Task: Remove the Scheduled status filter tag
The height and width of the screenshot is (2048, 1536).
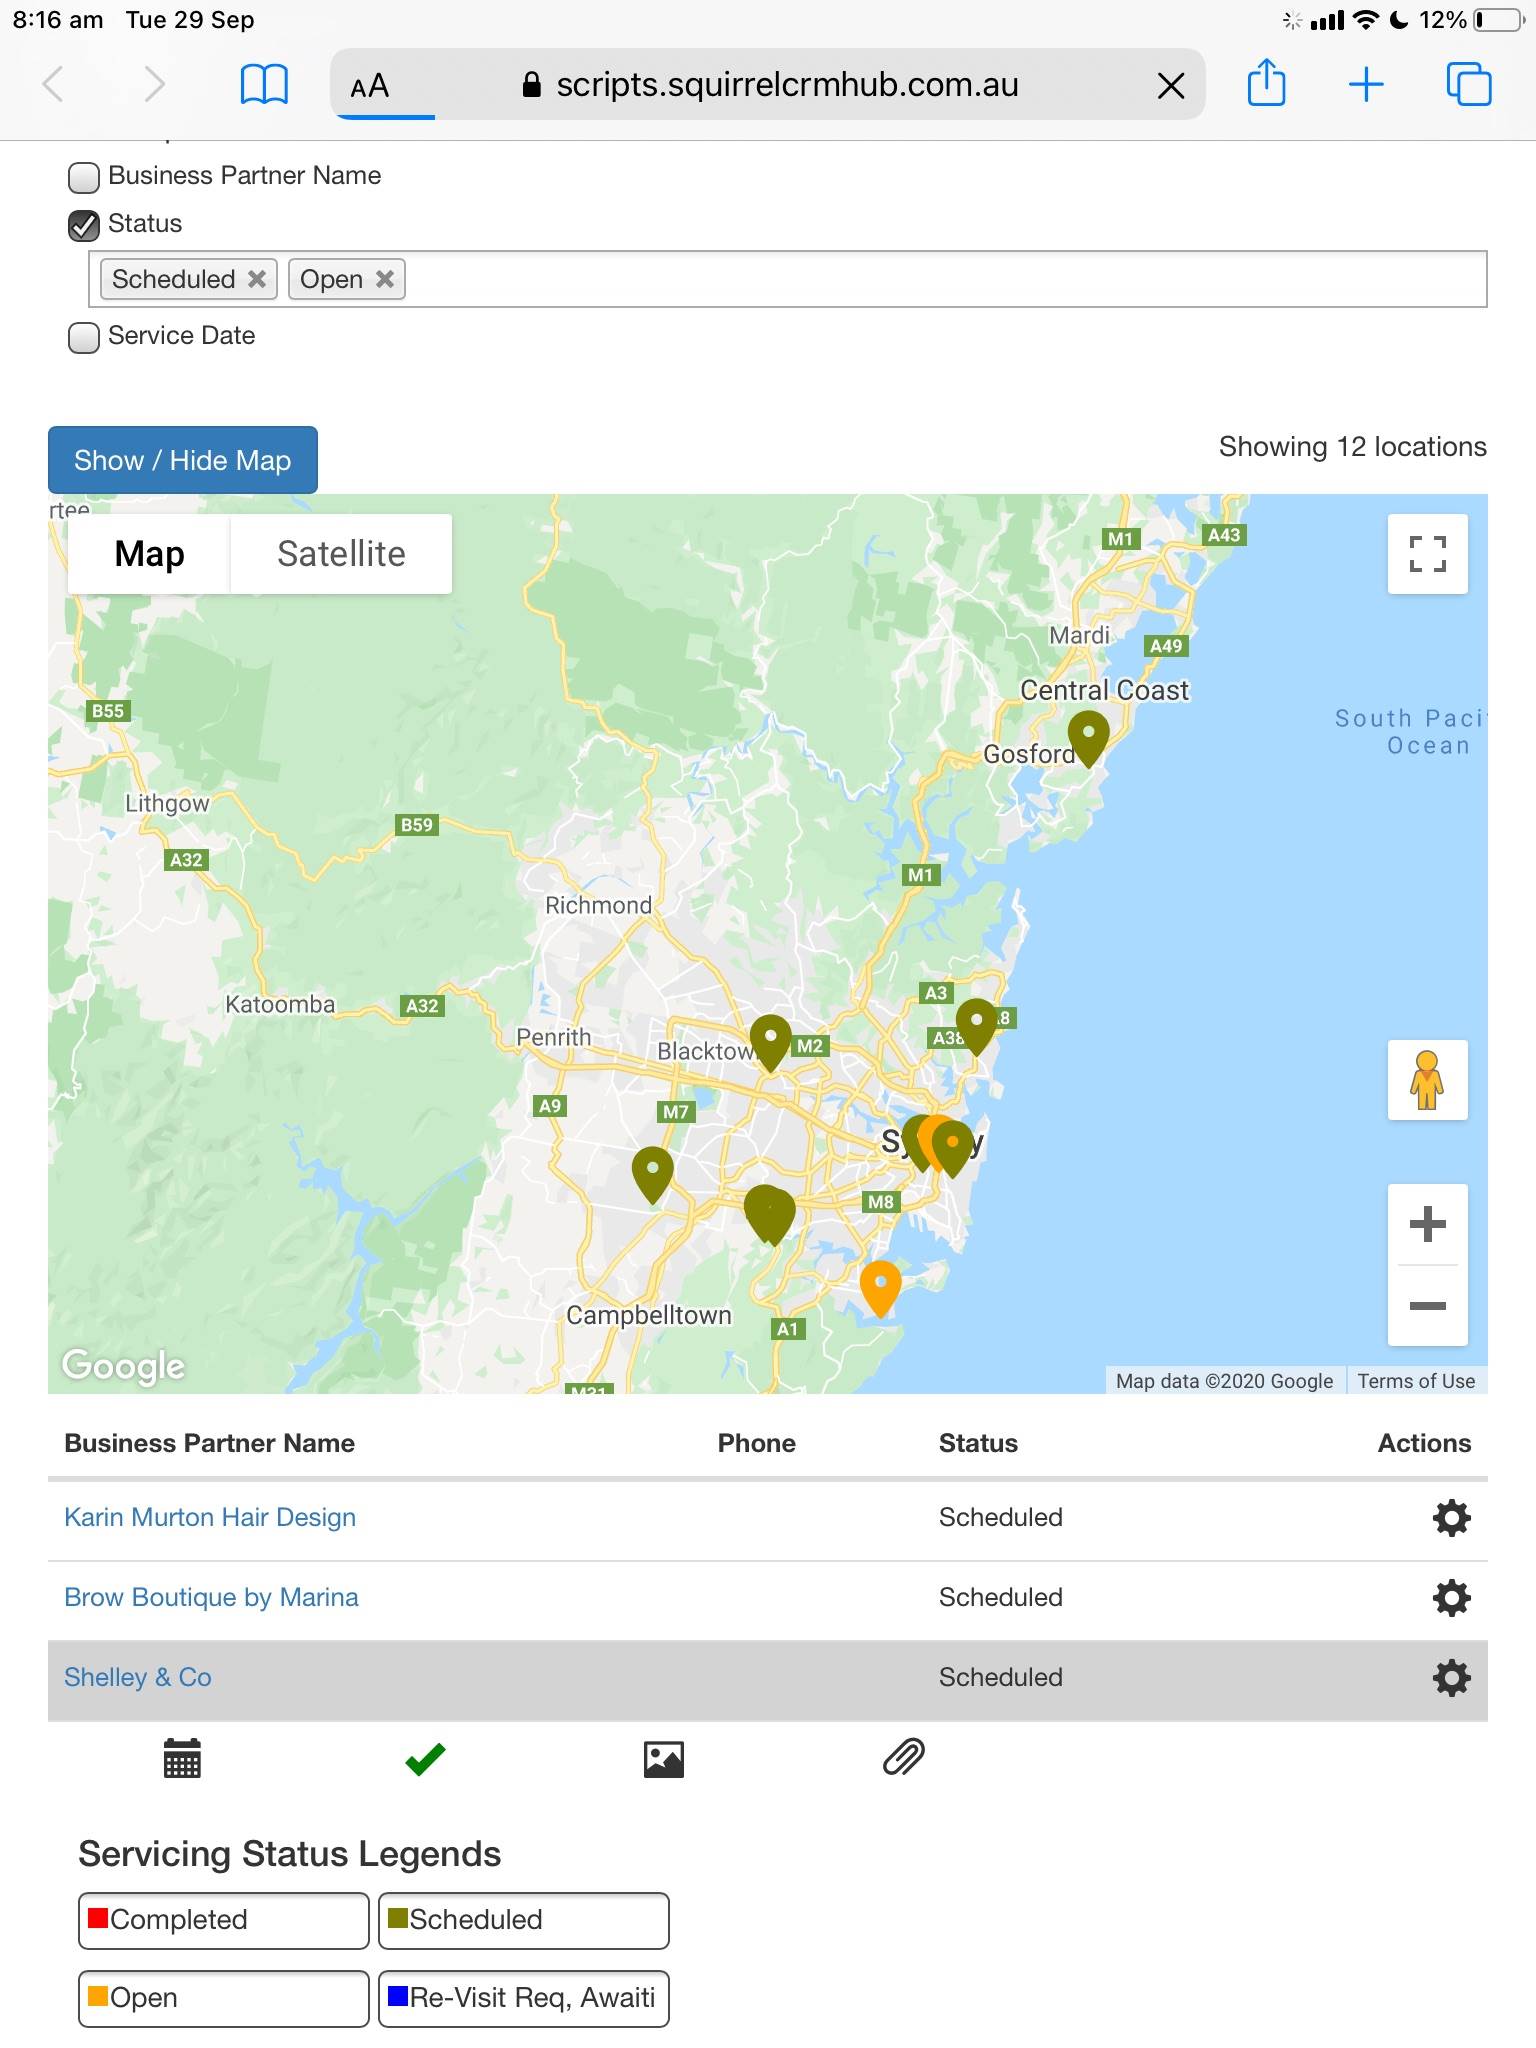Action: coord(257,279)
